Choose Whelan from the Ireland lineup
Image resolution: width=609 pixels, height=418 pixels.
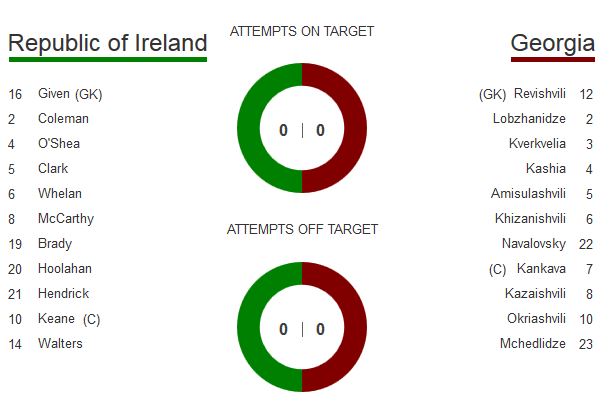point(60,194)
